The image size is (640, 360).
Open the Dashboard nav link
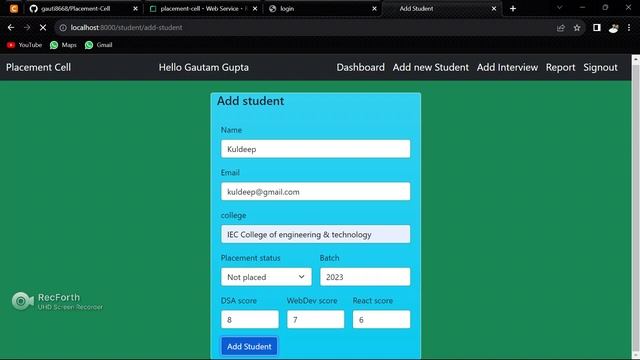[360, 67]
